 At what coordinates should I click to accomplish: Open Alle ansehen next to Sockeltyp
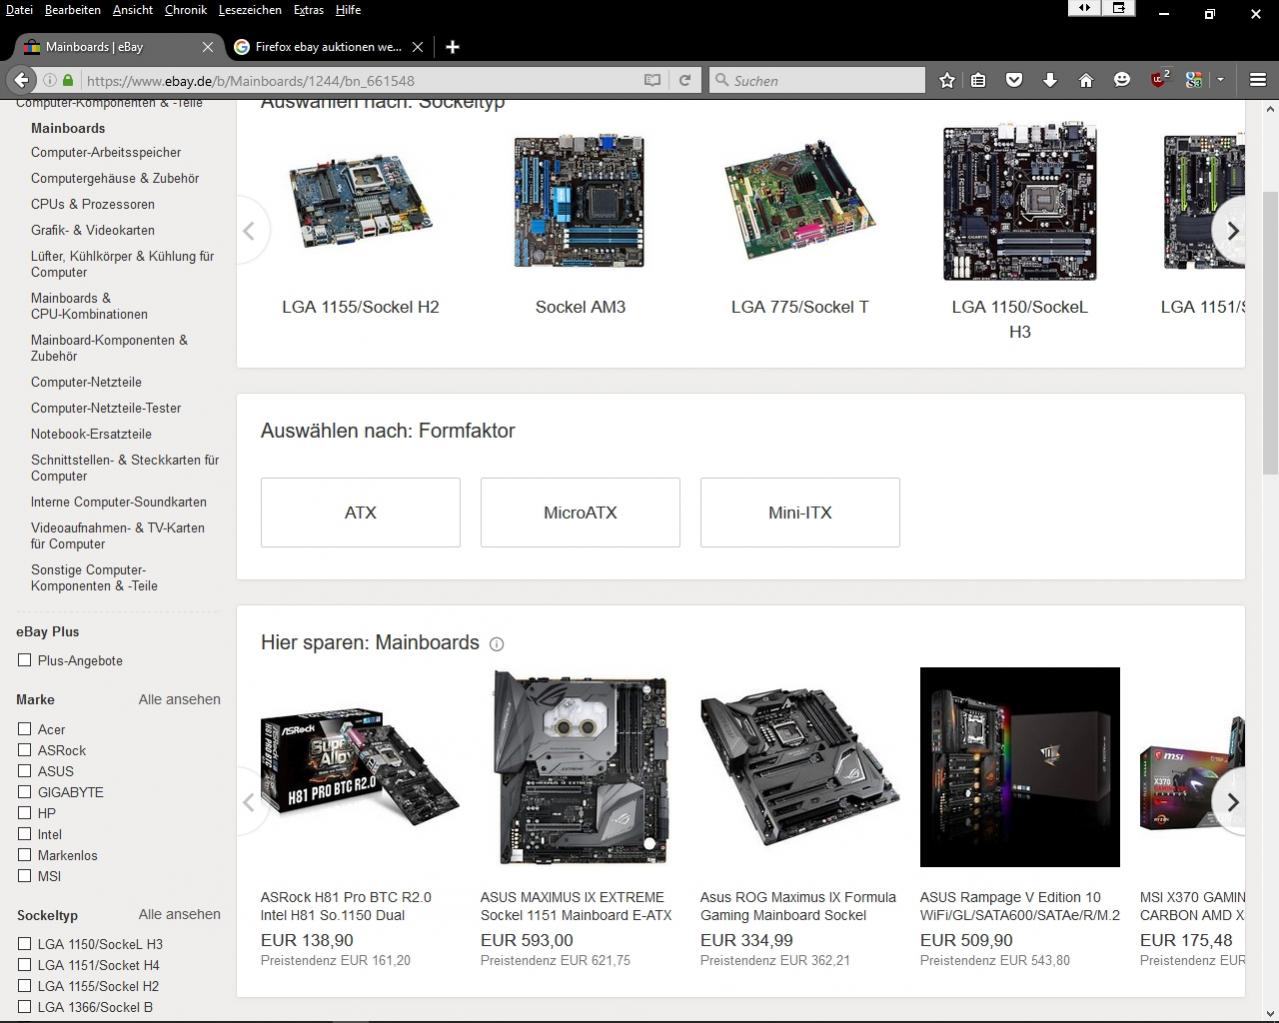coord(179,914)
